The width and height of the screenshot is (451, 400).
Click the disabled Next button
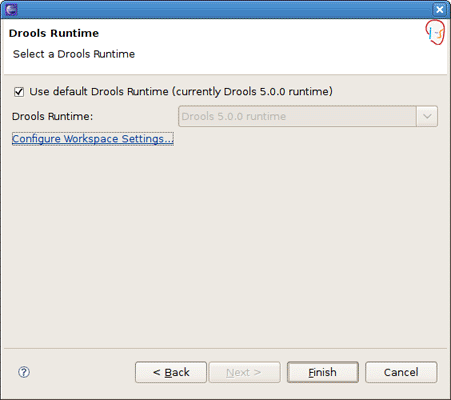click(244, 372)
